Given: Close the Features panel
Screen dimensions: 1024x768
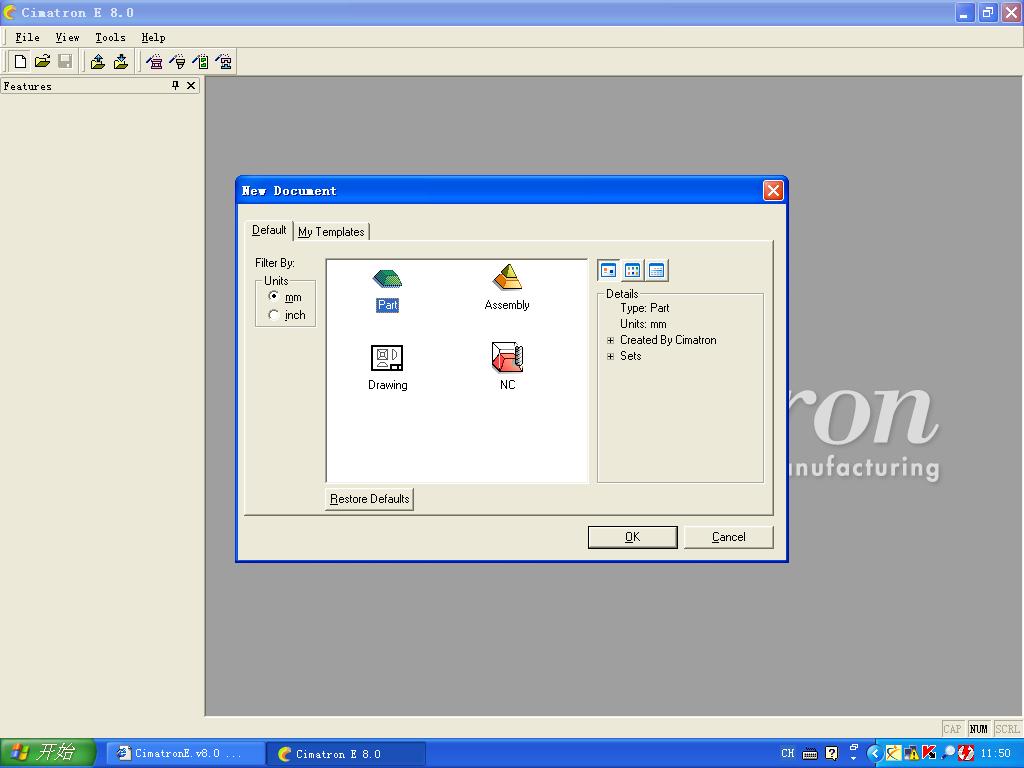Looking at the screenshot, I should coord(191,86).
